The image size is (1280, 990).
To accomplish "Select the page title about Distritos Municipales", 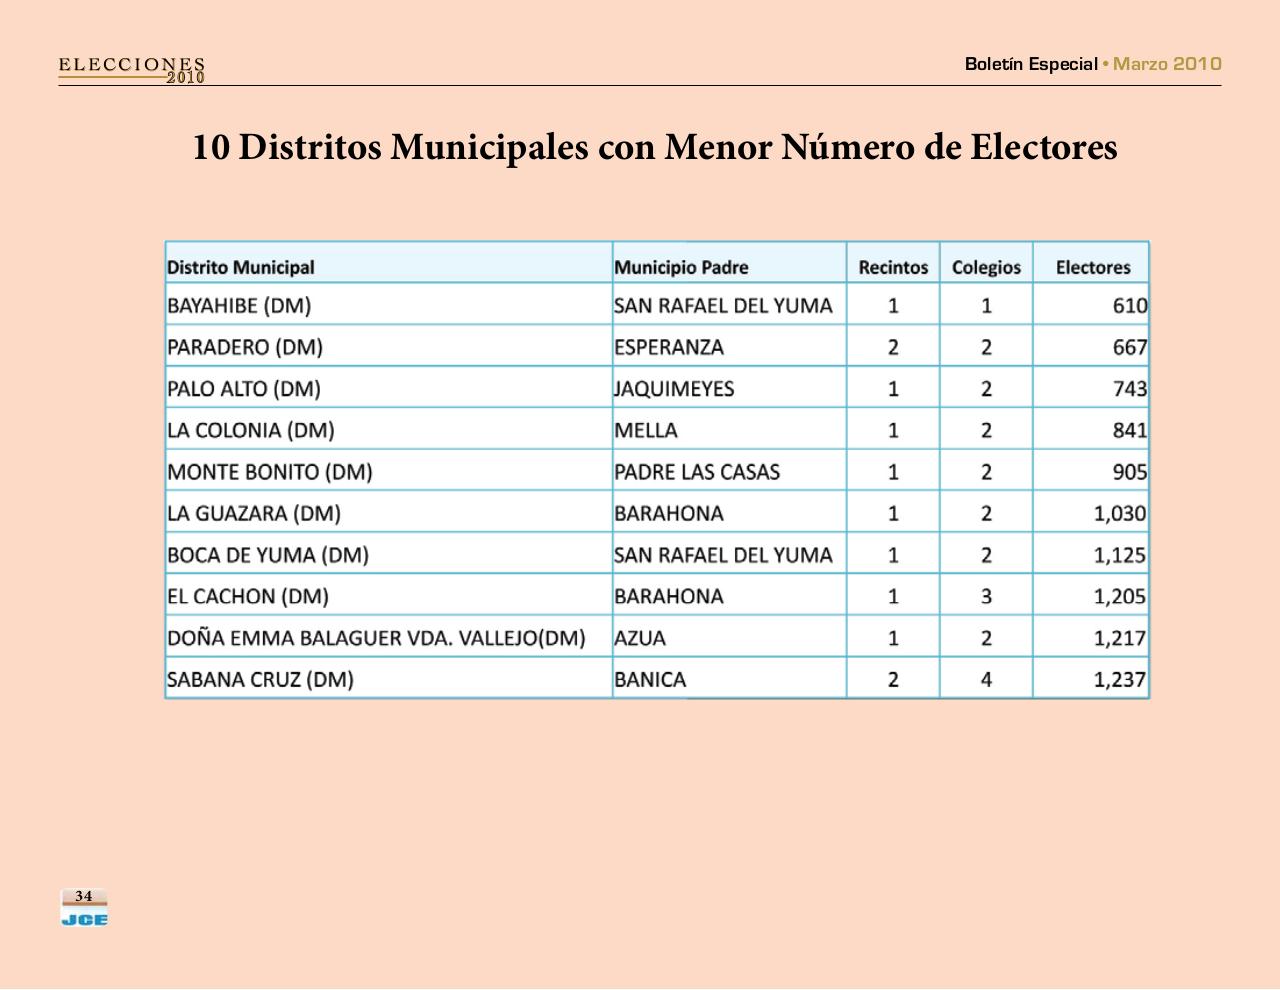I will point(655,148).
